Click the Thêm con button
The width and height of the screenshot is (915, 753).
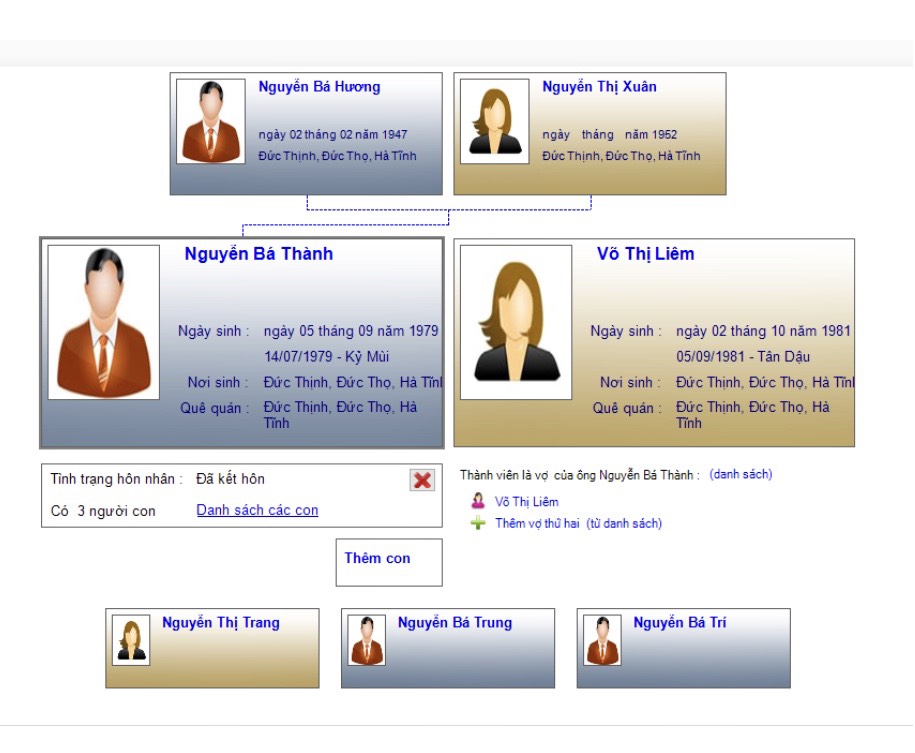pyautogui.click(x=389, y=562)
